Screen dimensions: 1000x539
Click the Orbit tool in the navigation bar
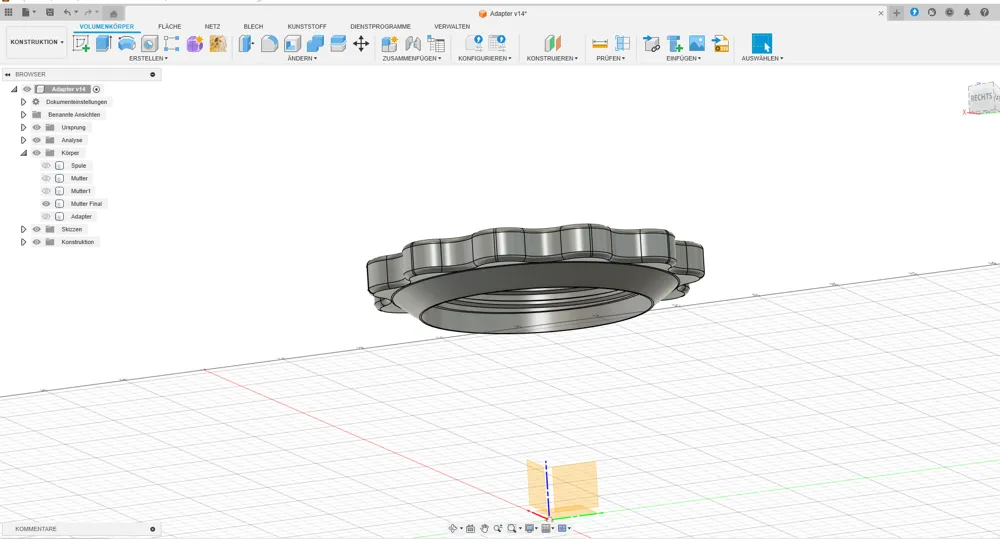(x=453, y=528)
